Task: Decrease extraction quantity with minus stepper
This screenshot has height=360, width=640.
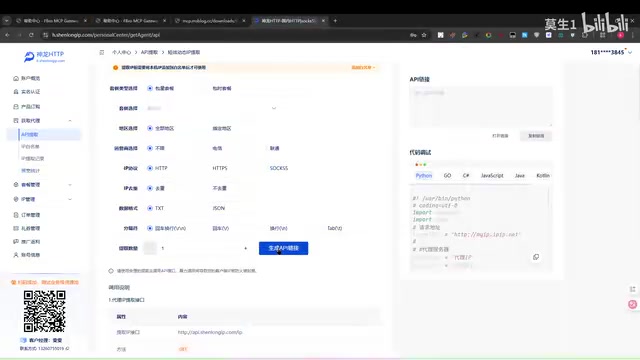Action: 150,248
